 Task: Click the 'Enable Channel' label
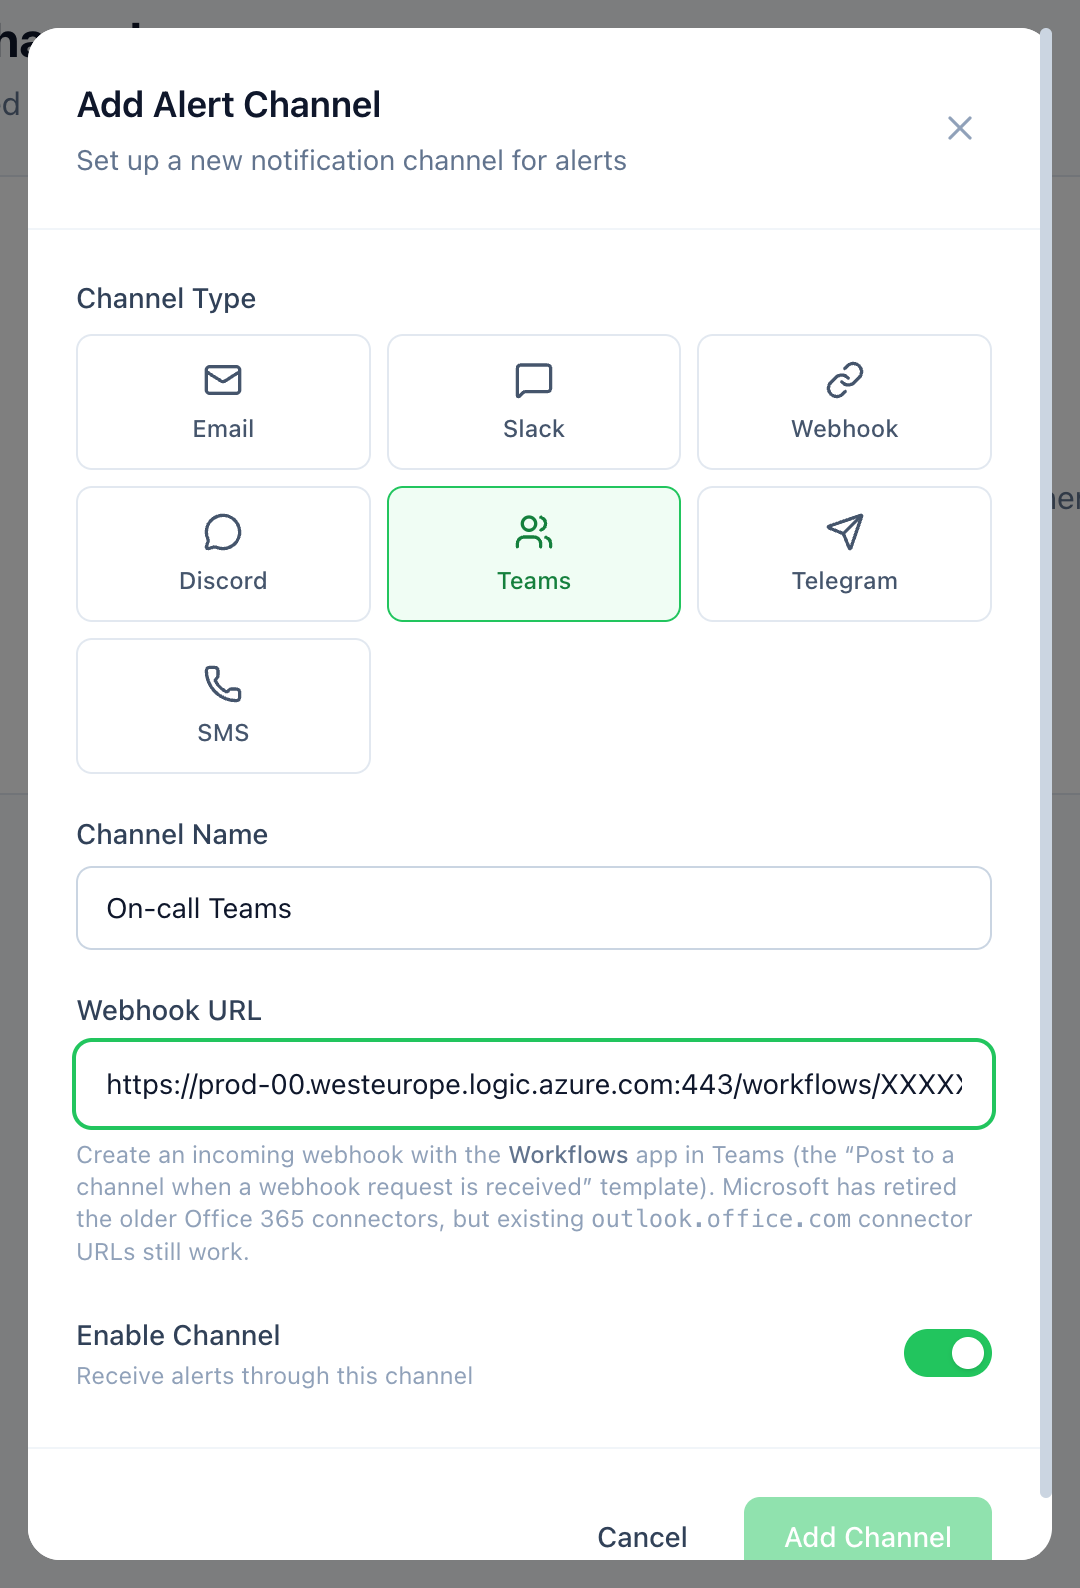[x=178, y=1336]
